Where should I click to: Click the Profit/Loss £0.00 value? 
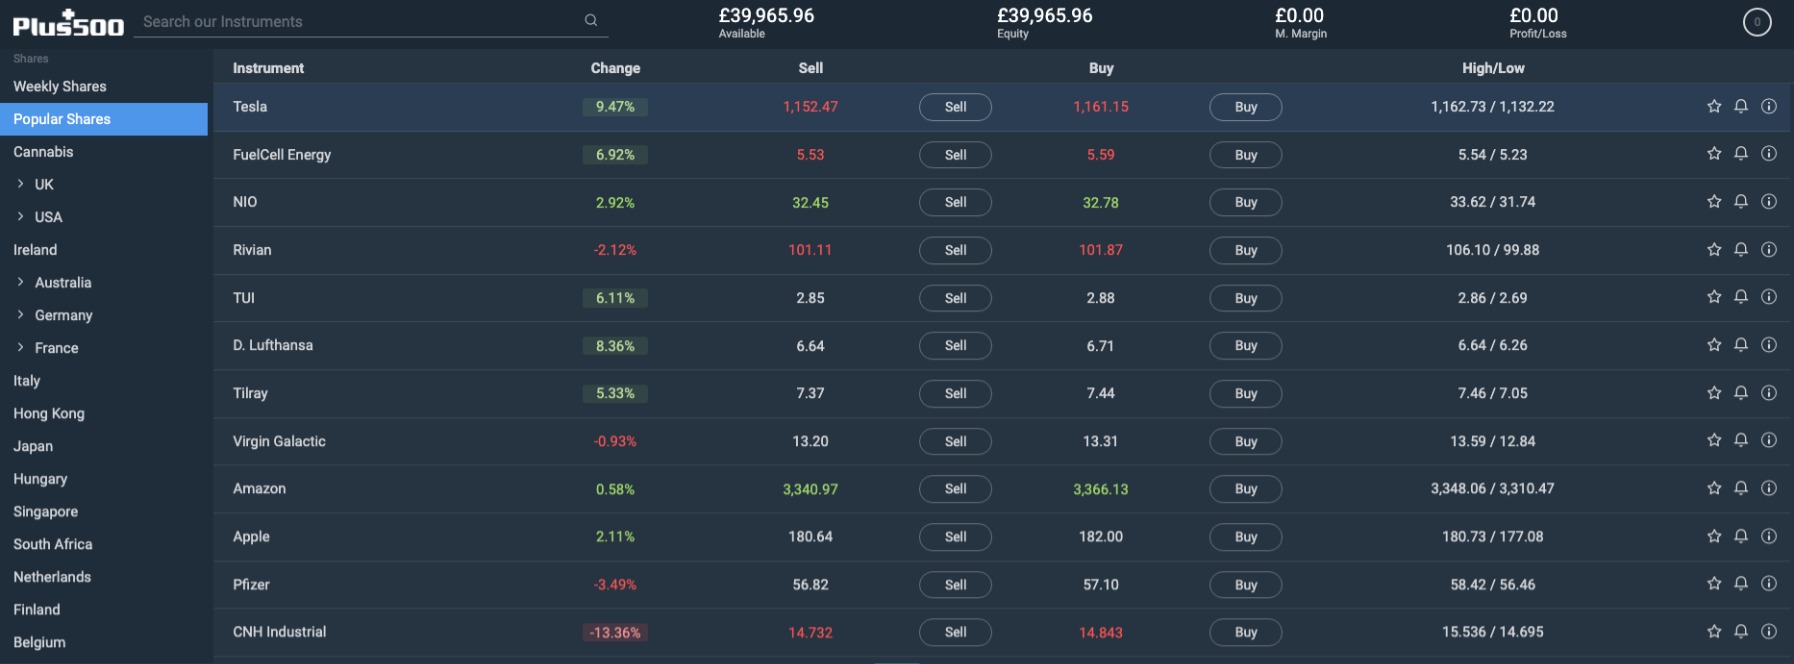point(1534,16)
